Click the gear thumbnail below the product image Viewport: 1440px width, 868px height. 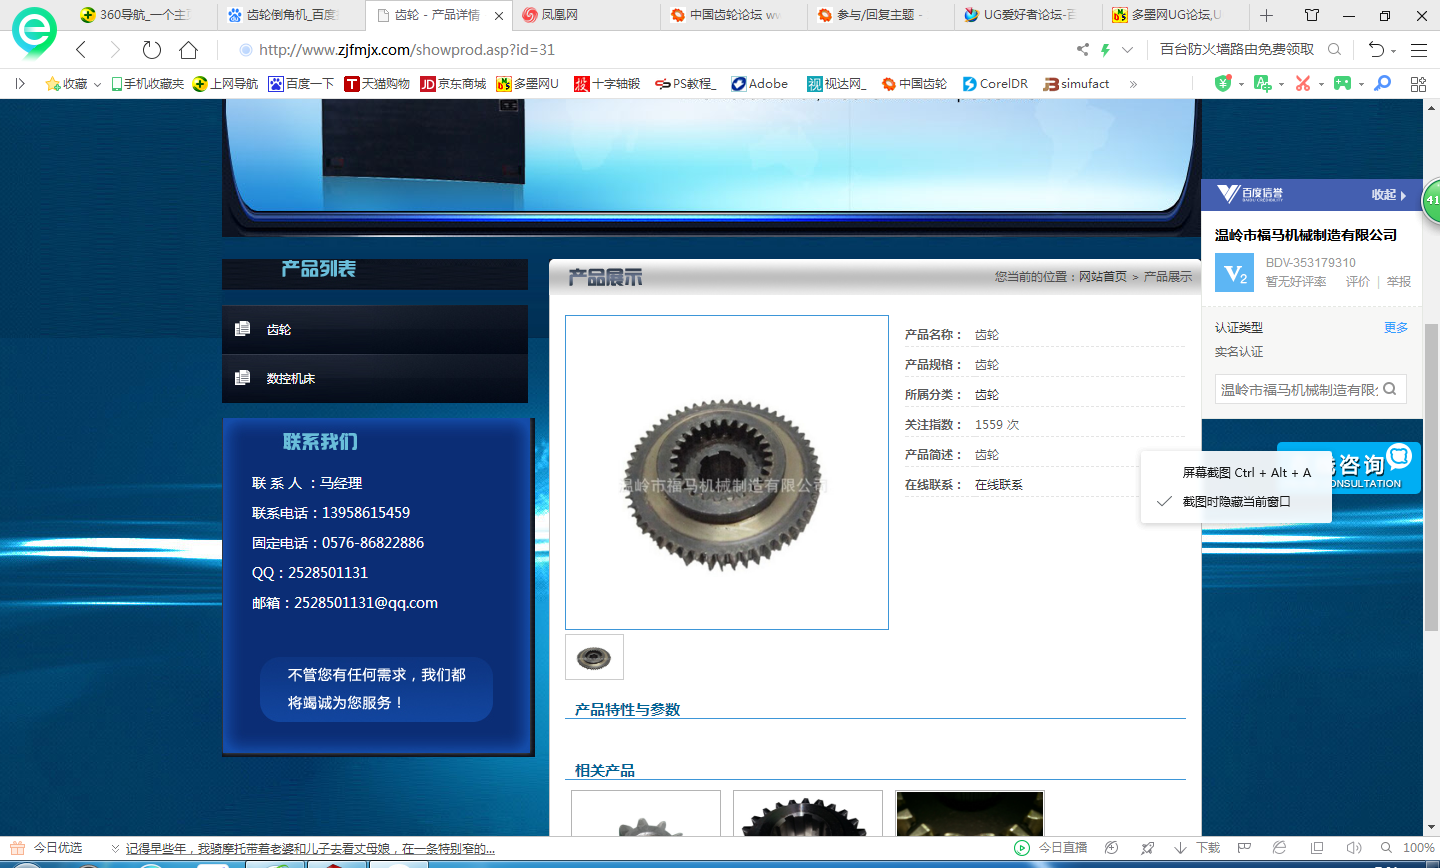tap(594, 657)
